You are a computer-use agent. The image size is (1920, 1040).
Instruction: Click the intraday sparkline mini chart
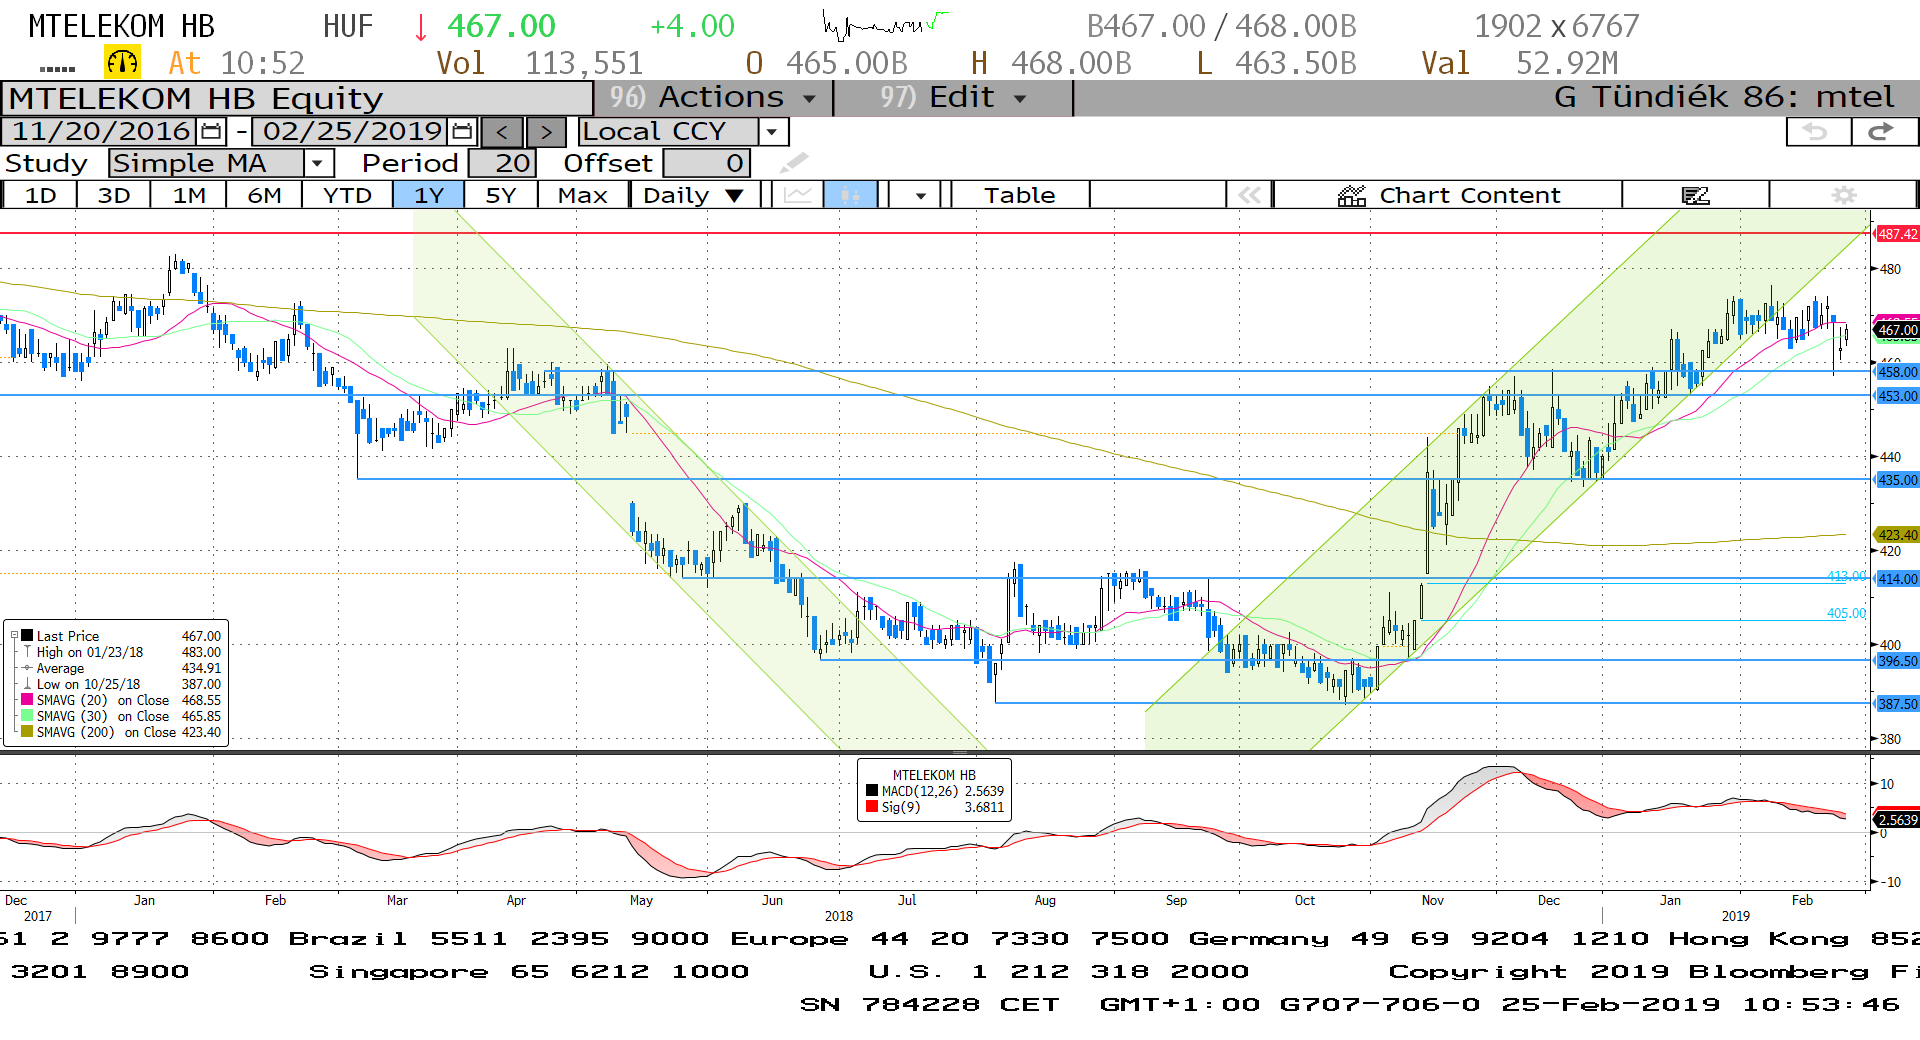click(x=885, y=25)
